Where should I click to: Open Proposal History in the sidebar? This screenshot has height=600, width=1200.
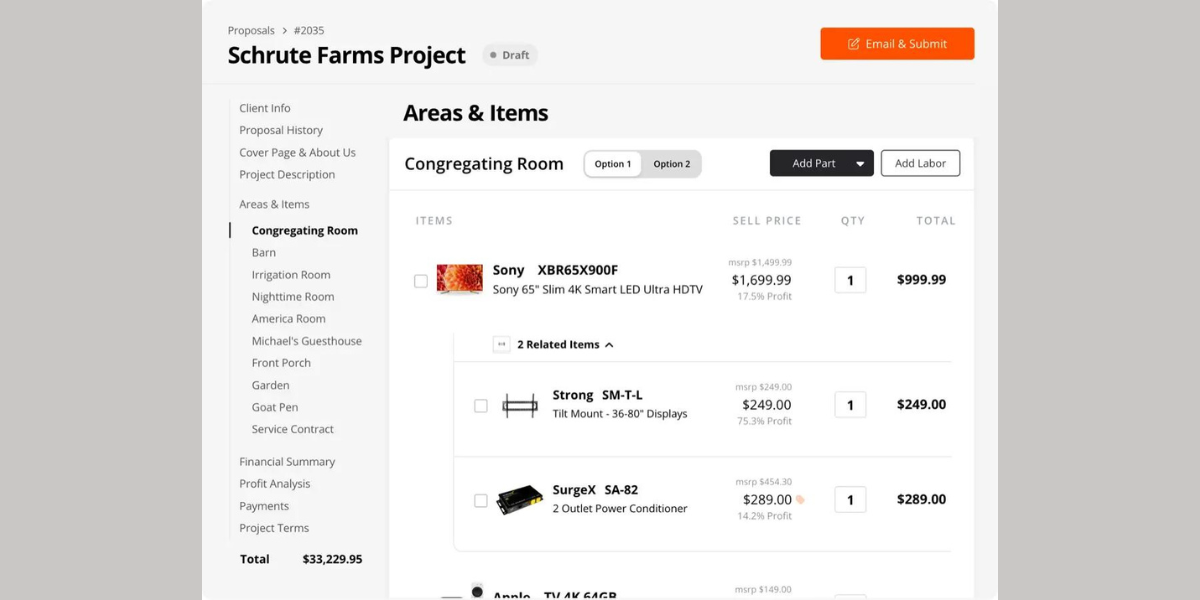pos(281,130)
